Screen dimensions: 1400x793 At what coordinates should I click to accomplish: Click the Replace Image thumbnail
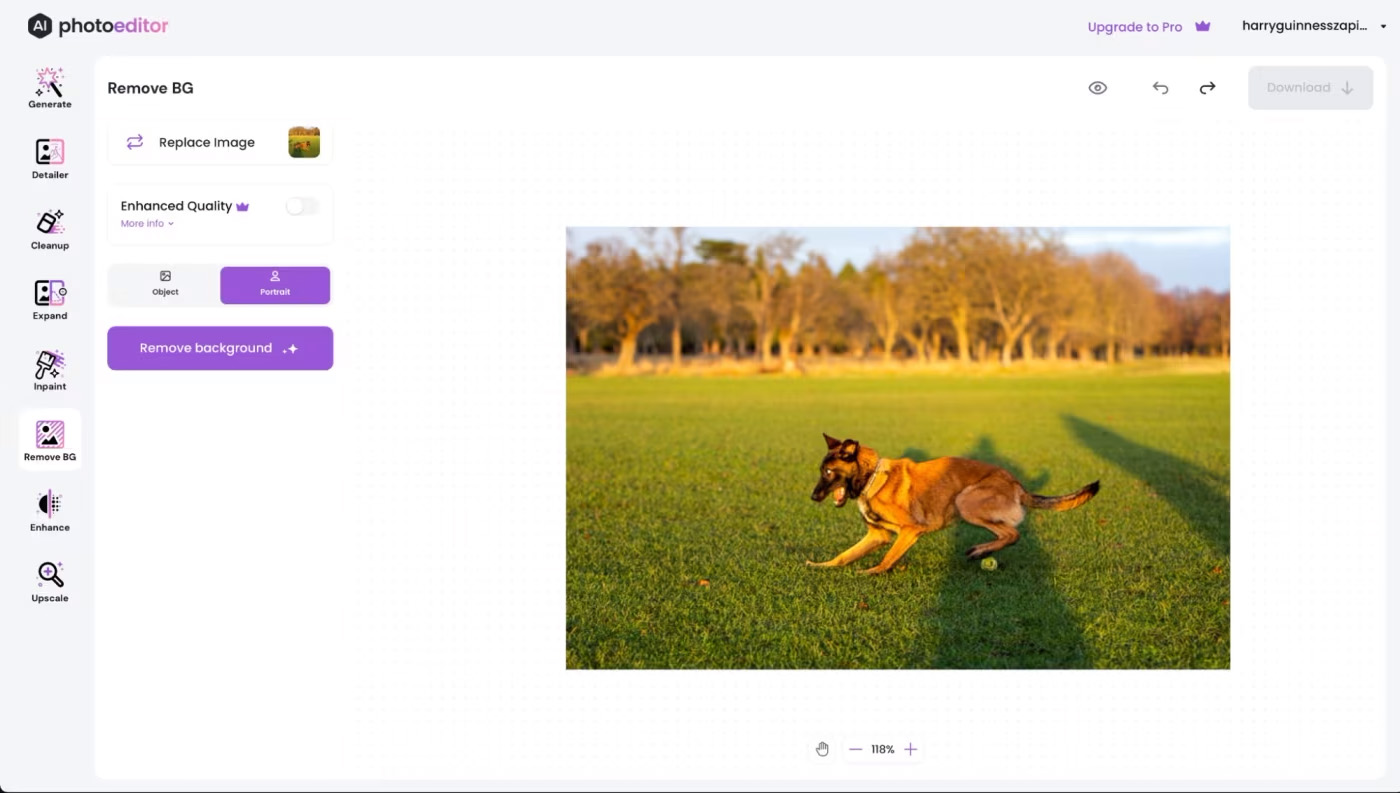(304, 142)
